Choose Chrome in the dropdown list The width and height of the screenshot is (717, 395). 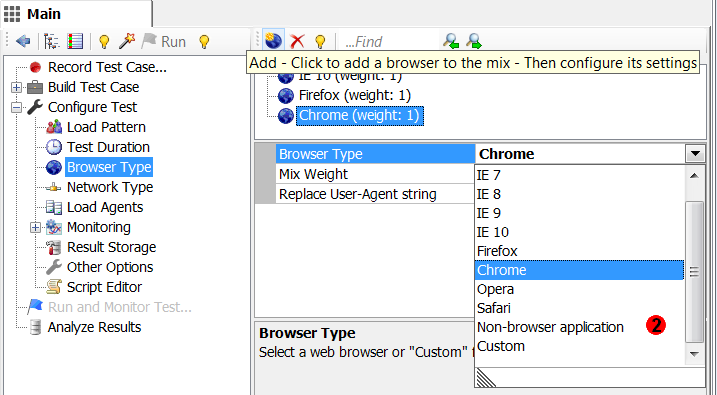tap(579, 270)
